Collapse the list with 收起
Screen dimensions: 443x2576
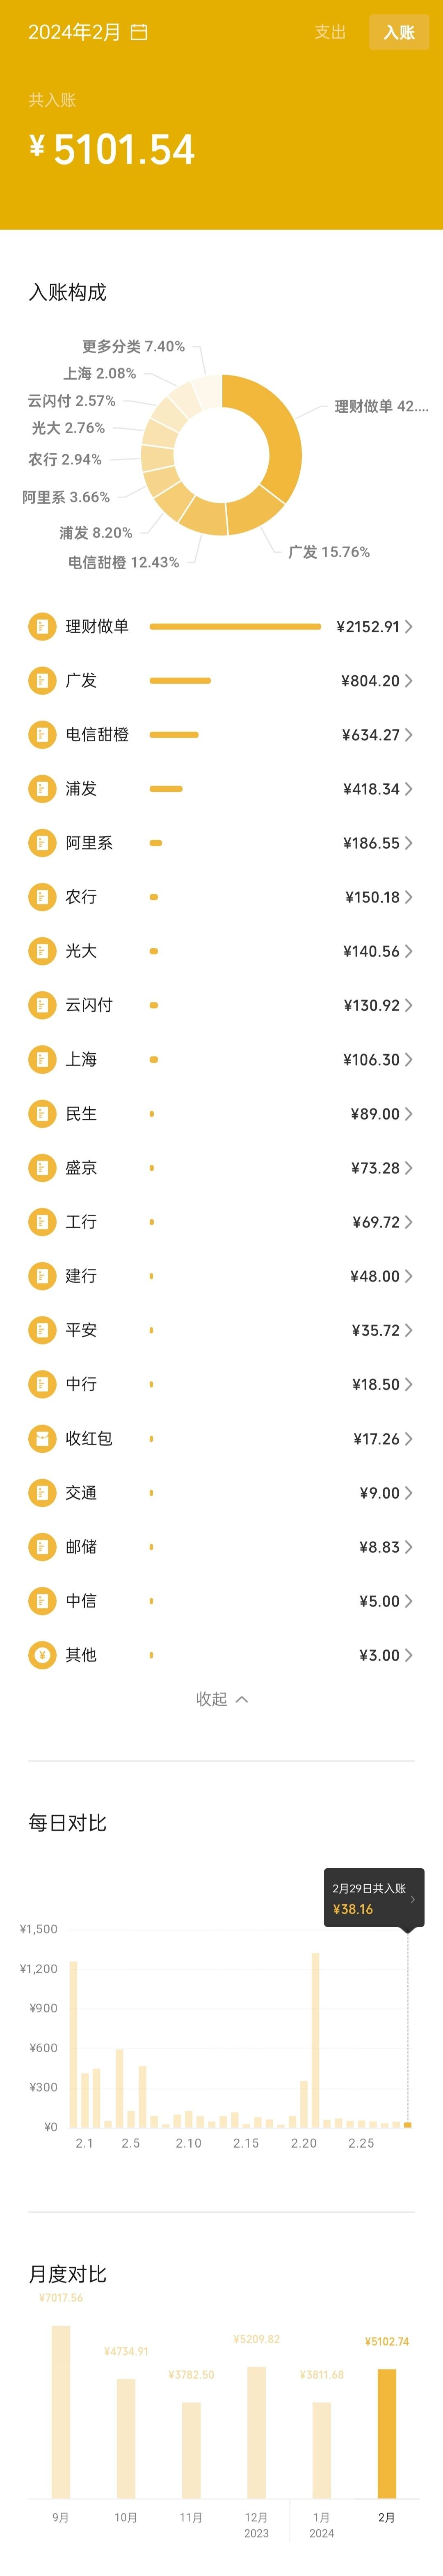tap(221, 1699)
